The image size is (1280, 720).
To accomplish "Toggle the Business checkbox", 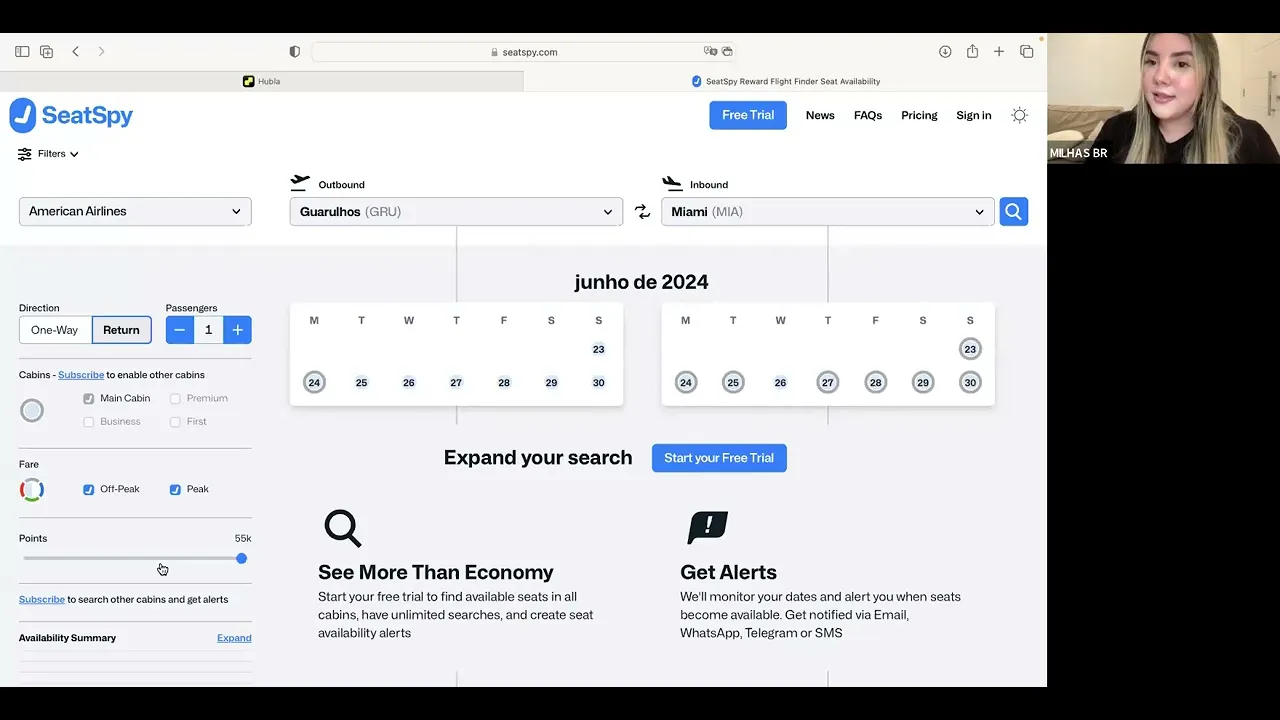I will click(x=89, y=422).
